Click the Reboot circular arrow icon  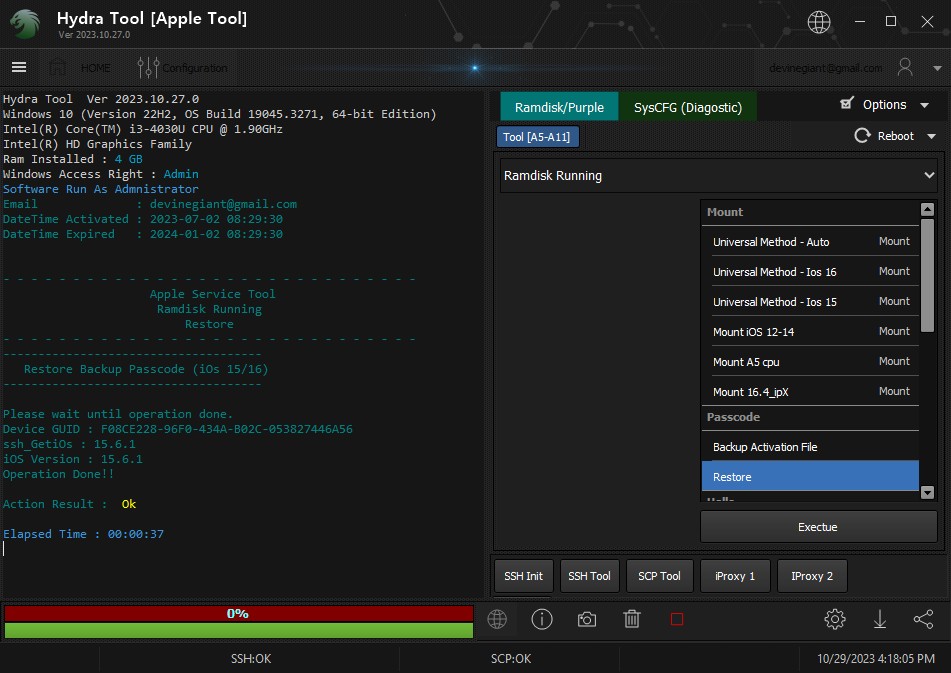(862, 136)
